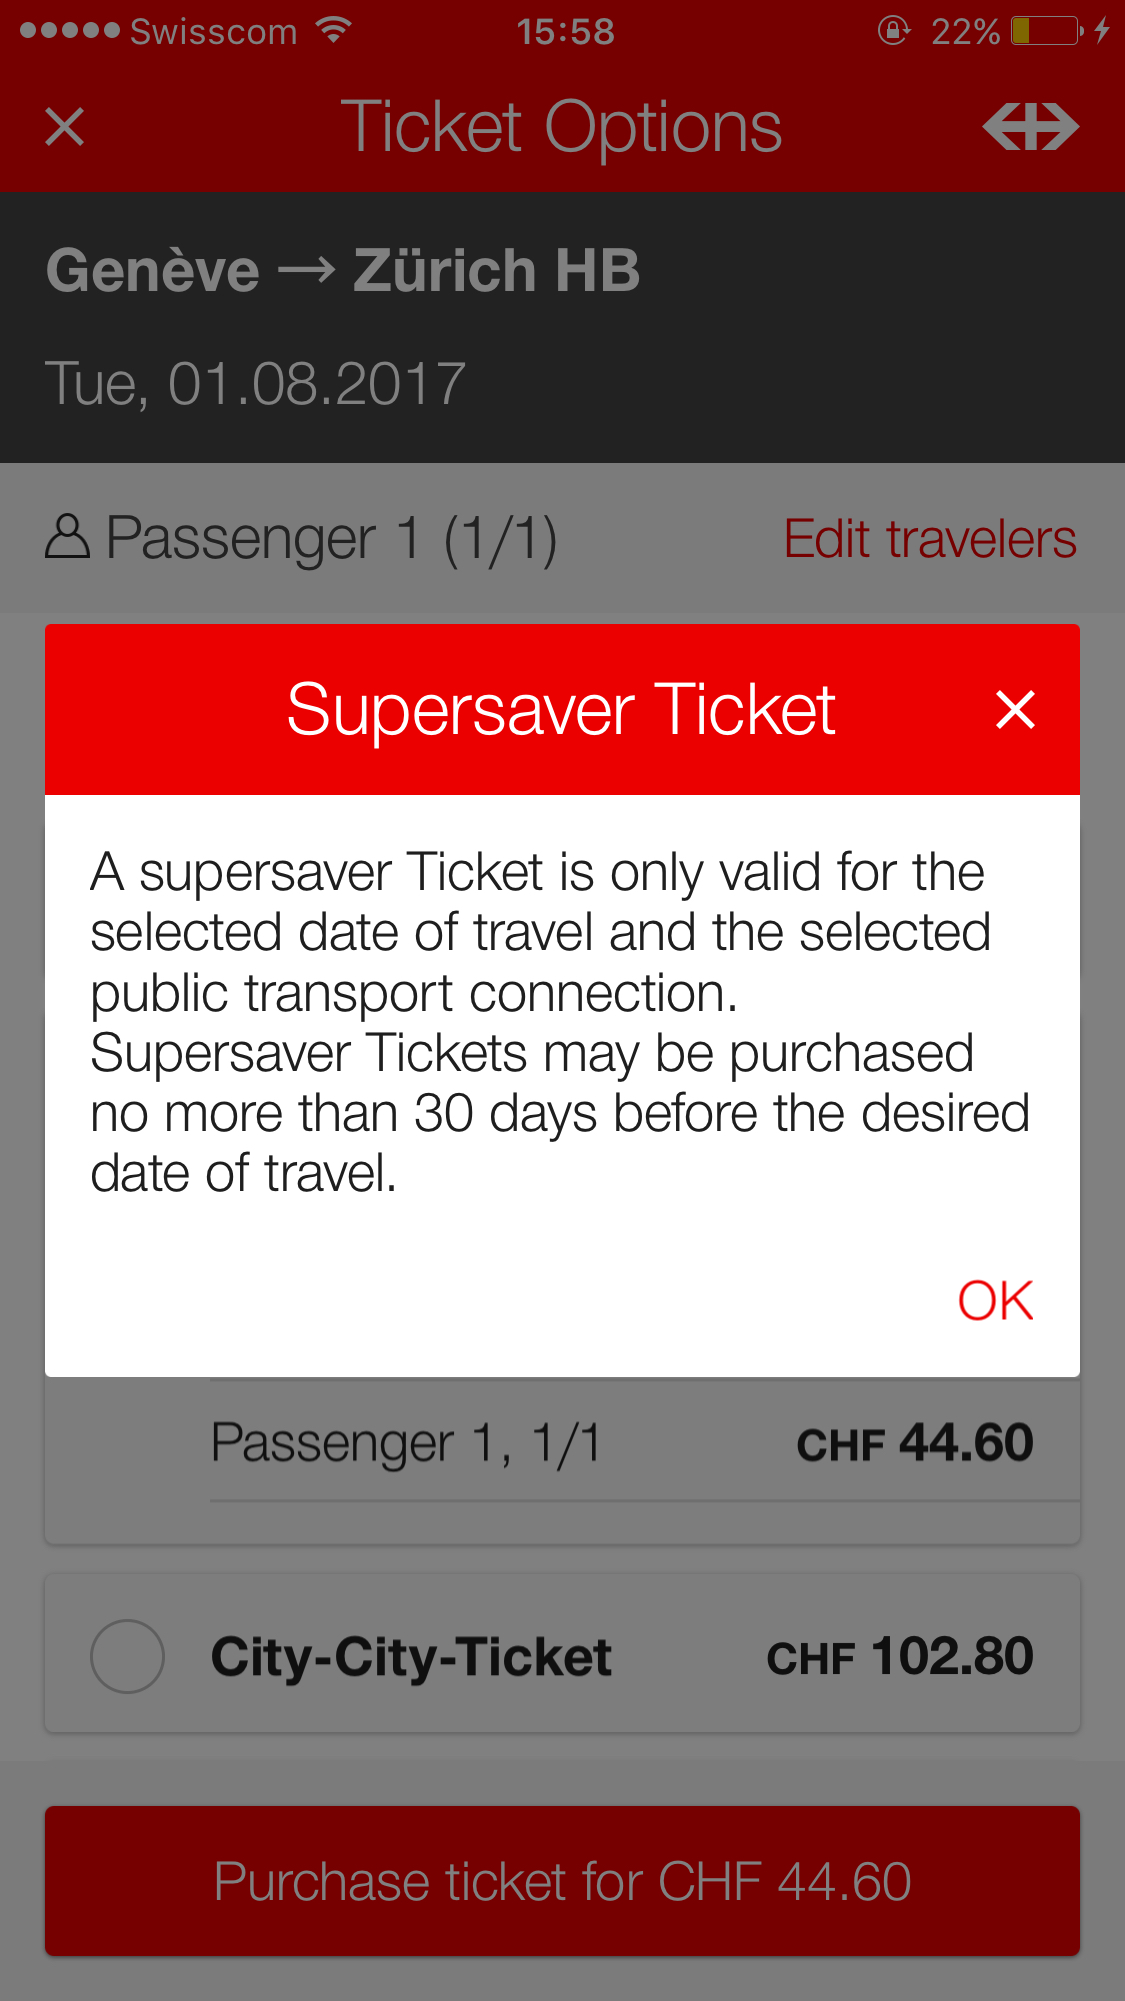Tap the battery indicator icon
The width and height of the screenshot is (1125, 2001).
click(1046, 31)
